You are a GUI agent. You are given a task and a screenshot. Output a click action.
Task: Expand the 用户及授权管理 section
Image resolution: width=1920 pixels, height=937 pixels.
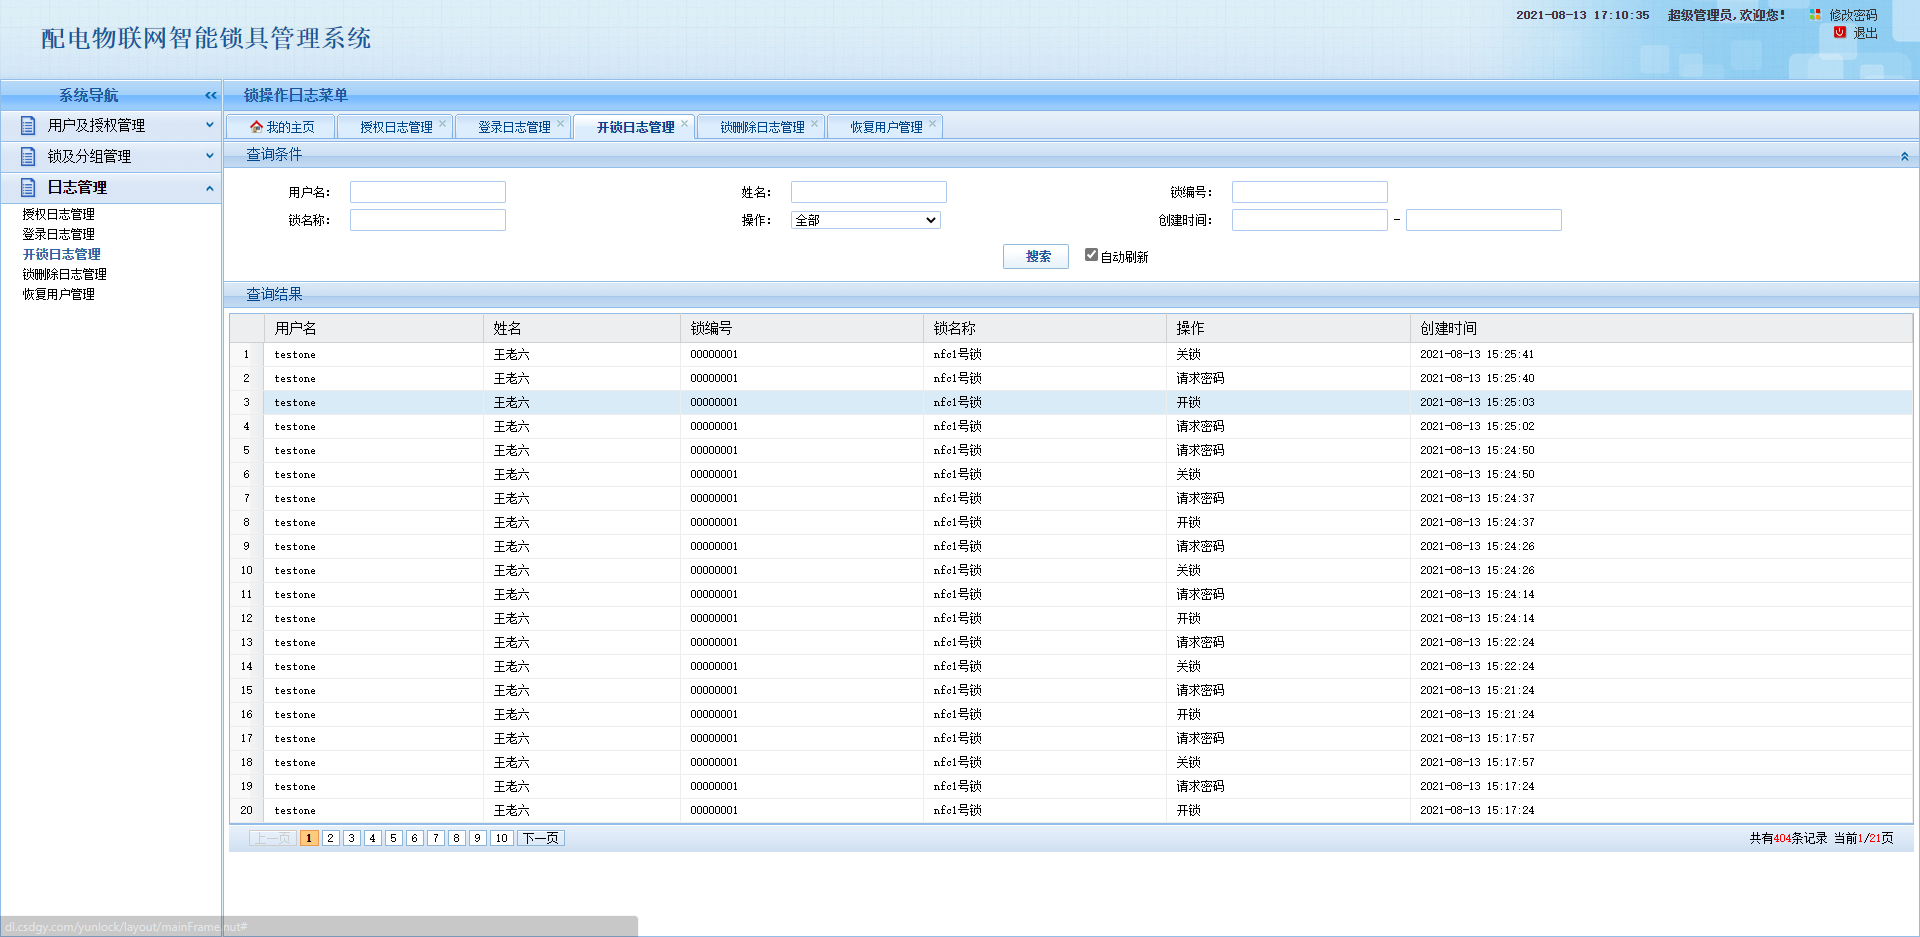pos(210,125)
